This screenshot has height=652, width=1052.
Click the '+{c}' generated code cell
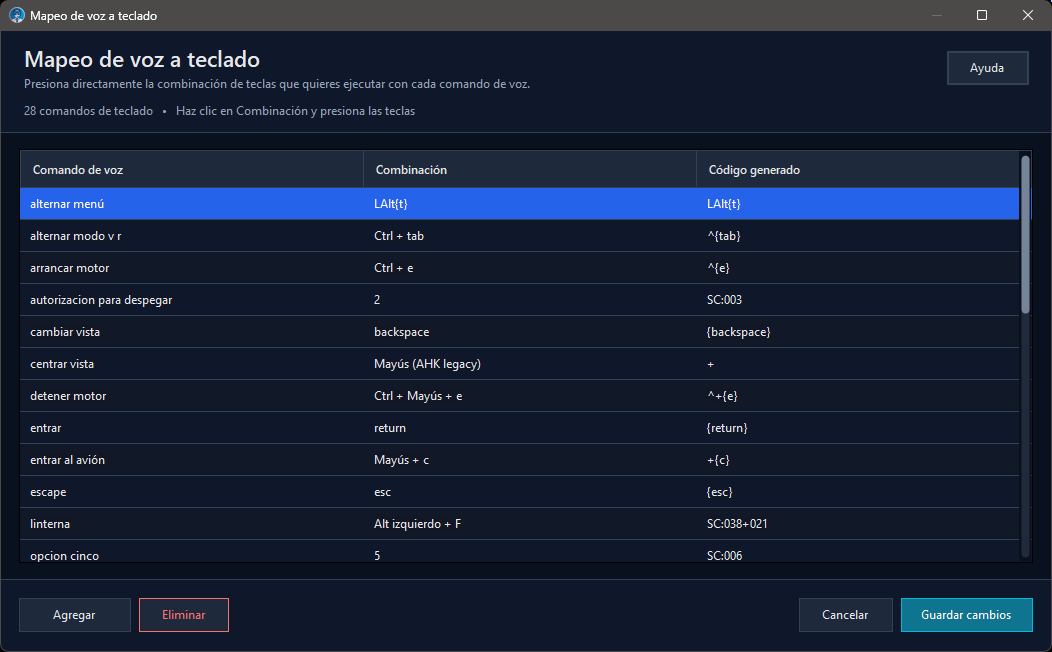857,460
